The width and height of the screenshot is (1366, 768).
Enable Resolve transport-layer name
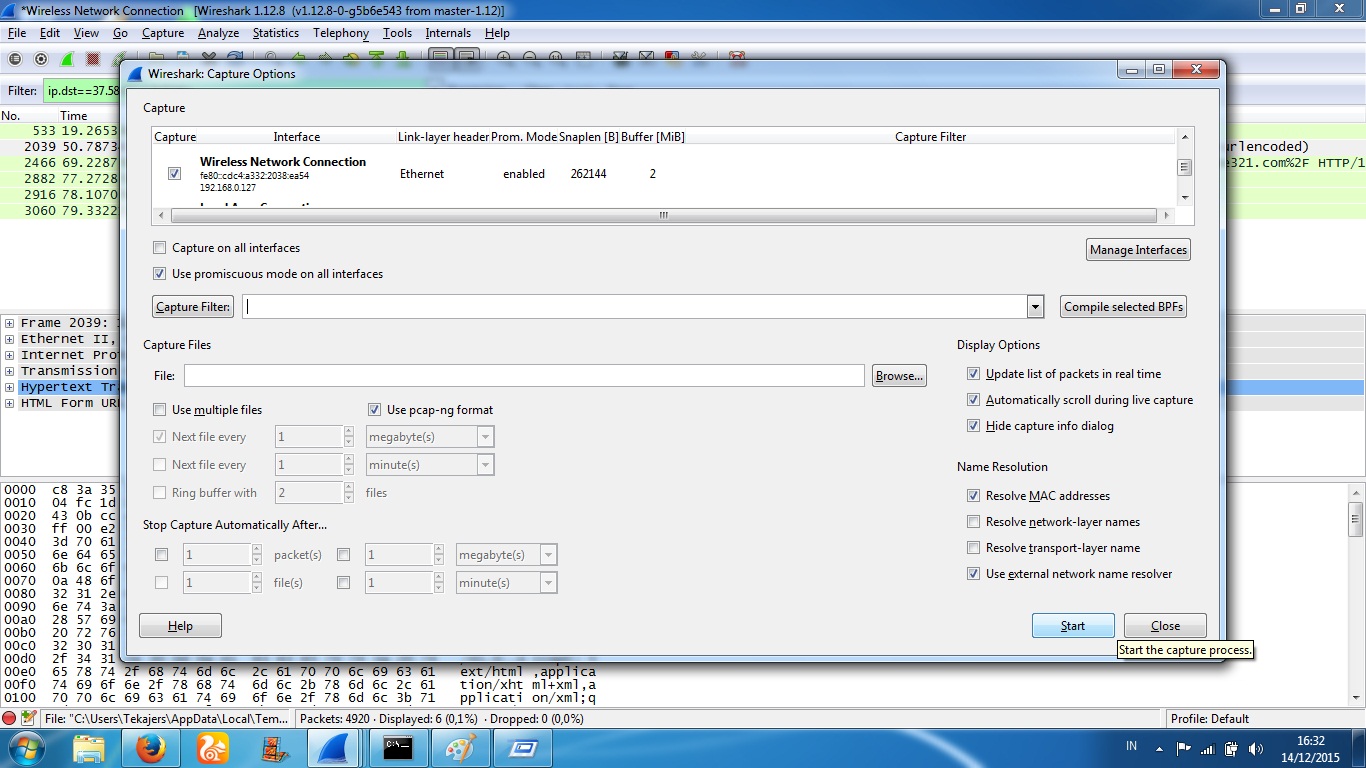click(973, 548)
